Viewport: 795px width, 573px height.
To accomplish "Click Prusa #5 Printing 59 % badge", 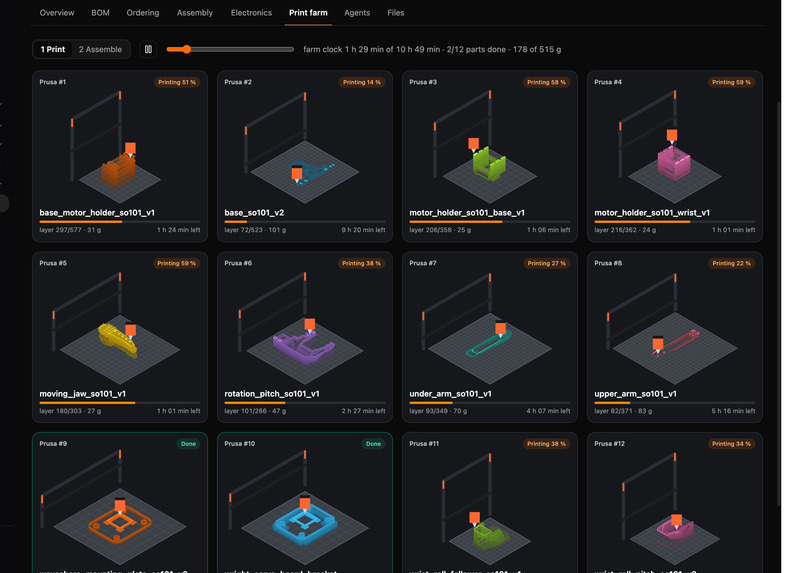I will pos(176,263).
